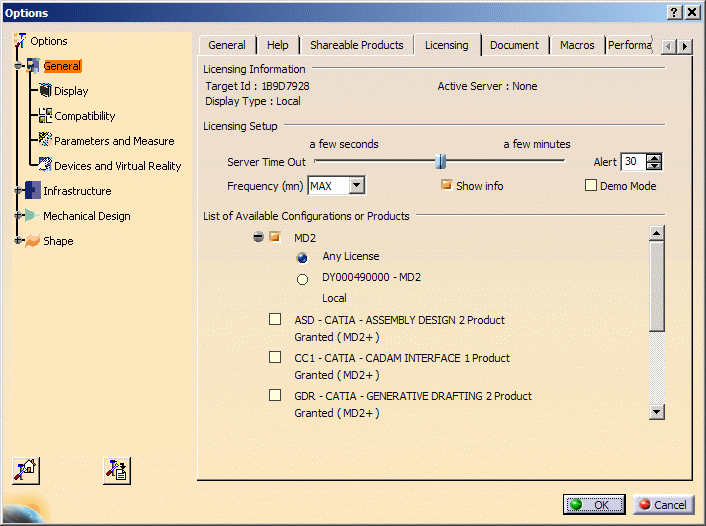Click the configurations list scroll down arrow
The height and width of the screenshot is (526, 706).
click(656, 412)
